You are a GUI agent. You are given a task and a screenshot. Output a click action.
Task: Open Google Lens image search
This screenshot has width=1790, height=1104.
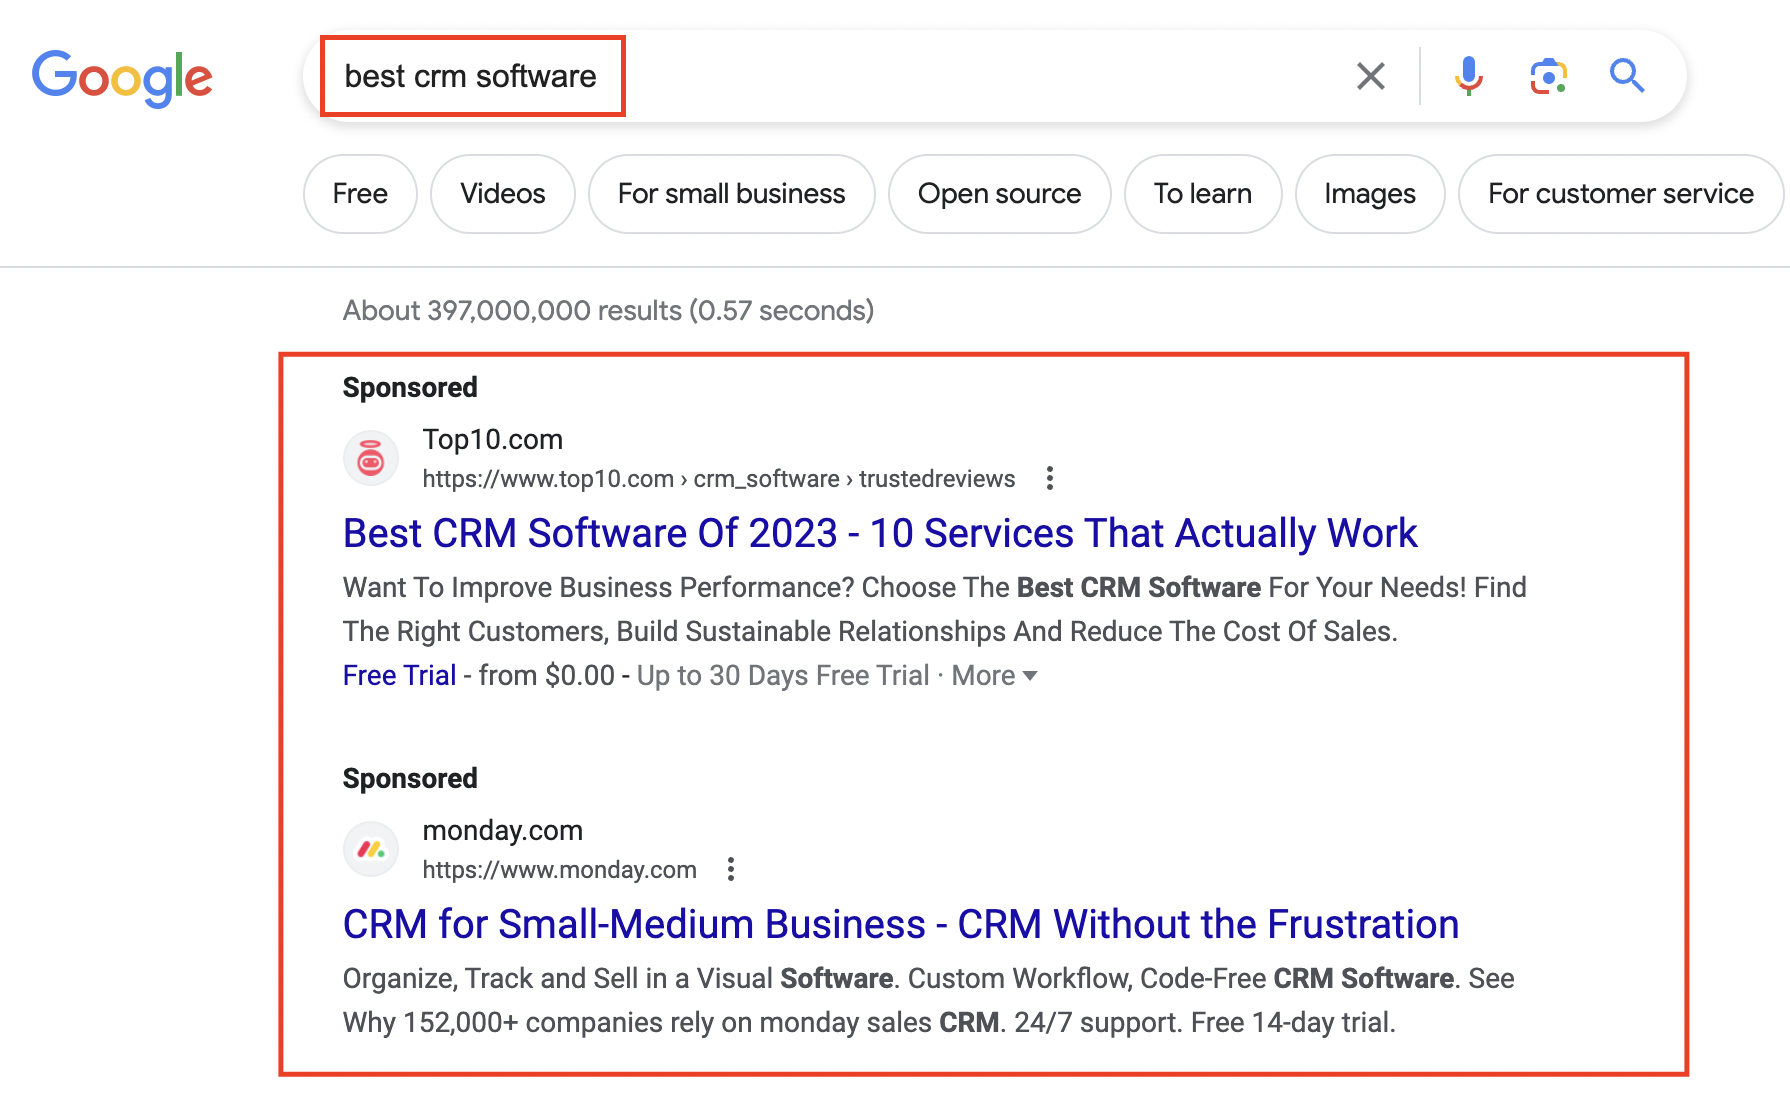pos(1548,76)
